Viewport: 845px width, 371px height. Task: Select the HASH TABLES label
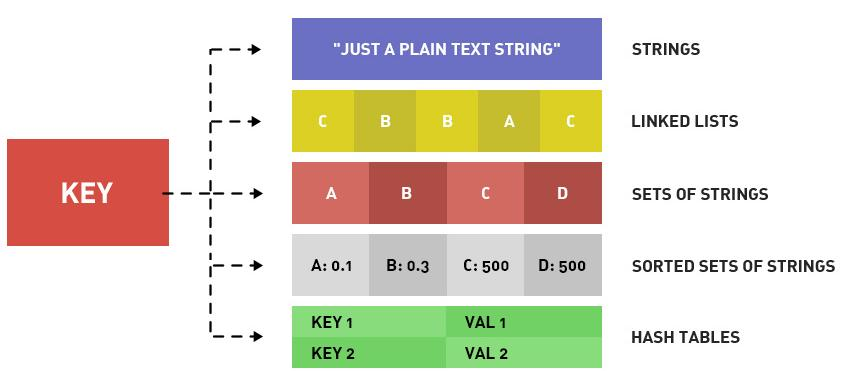coord(685,338)
